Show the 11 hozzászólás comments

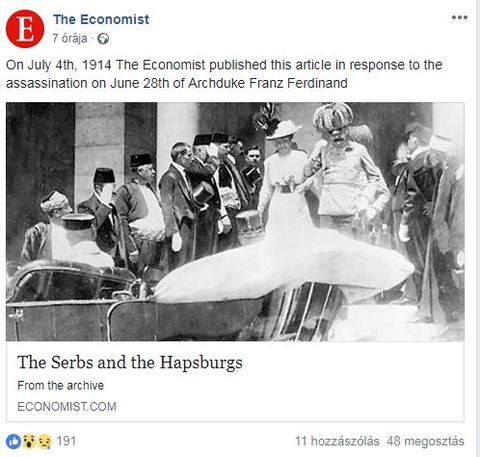[337, 441]
